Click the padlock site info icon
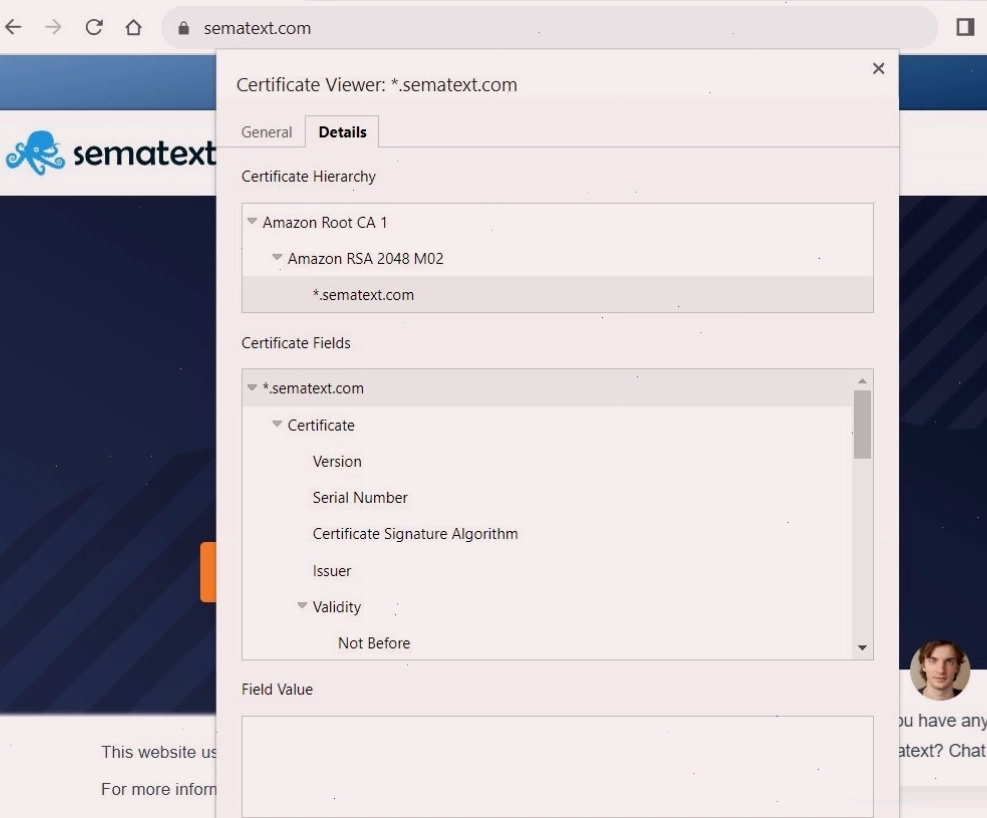This screenshot has height=818, width=987. click(x=183, y=28)
